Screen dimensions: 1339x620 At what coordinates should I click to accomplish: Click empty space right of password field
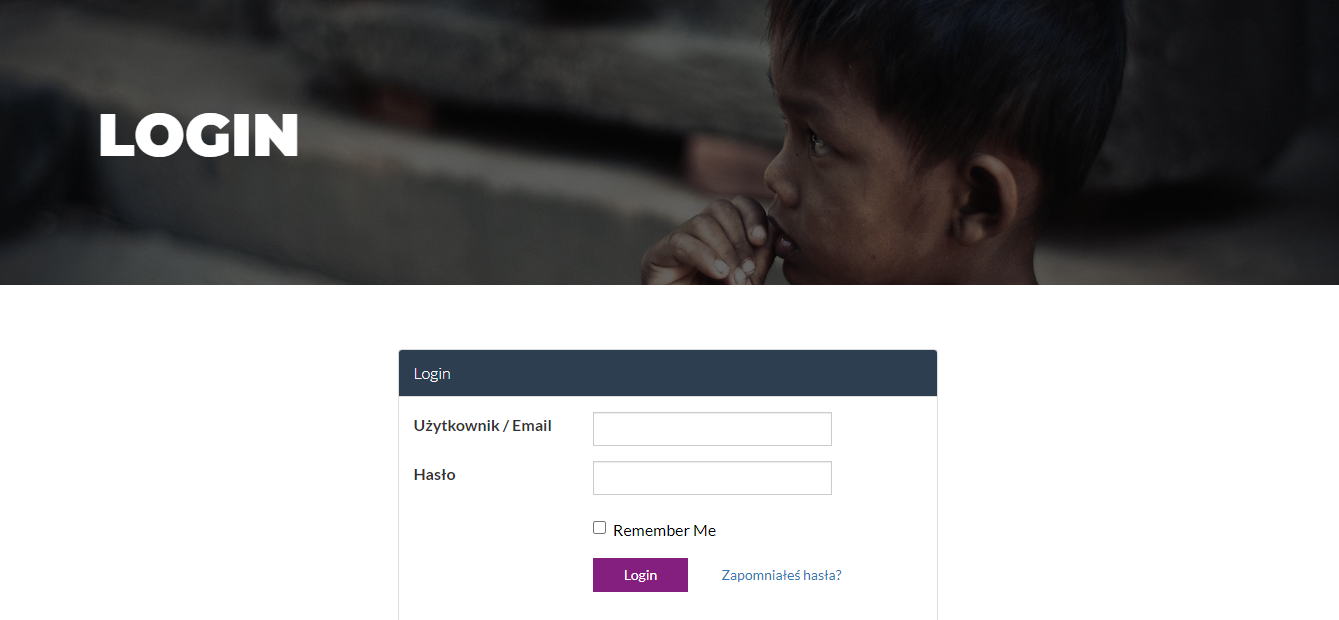883,478
